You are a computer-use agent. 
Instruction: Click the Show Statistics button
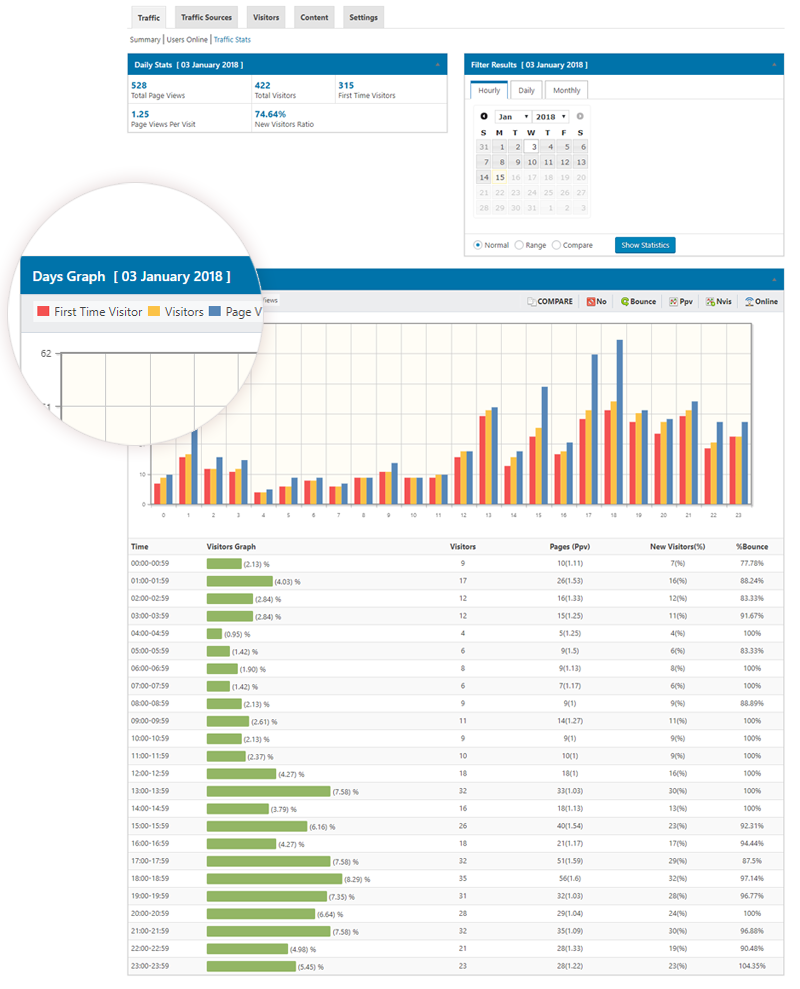(645, 245)
